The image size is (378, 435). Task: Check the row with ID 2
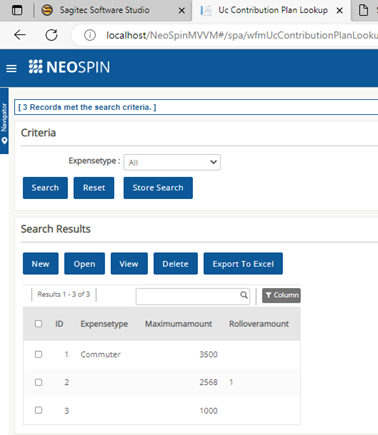coord(39,382)
